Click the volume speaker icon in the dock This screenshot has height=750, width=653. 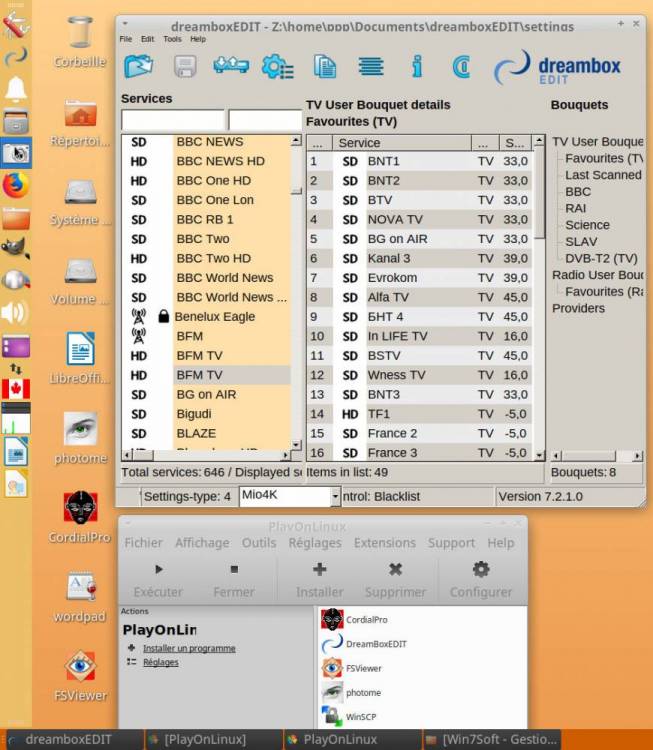(15, 313)
